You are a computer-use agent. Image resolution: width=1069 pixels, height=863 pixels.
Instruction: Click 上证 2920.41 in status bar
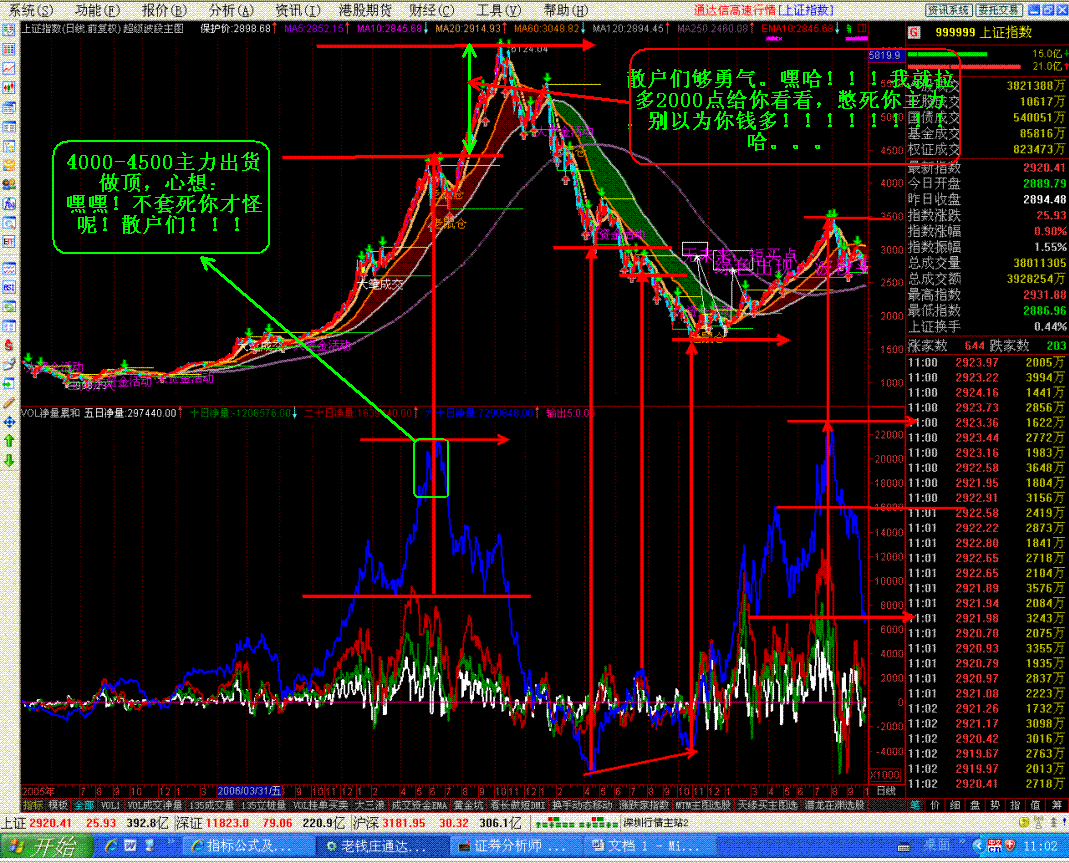pyautogui.click(x=36, y=823)
